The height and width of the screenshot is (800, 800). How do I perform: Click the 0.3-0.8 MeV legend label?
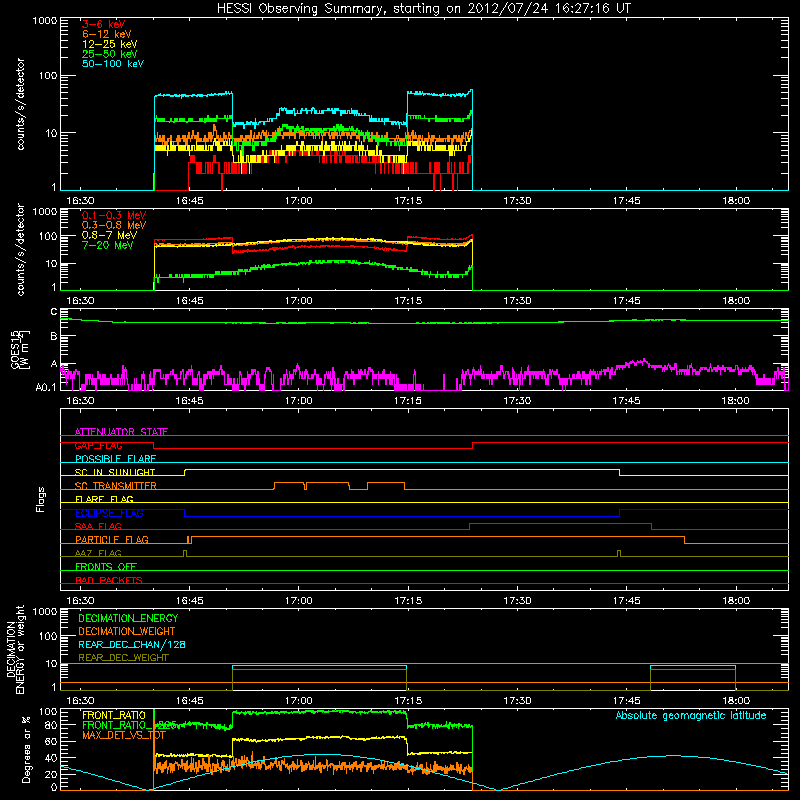[114, 225]
